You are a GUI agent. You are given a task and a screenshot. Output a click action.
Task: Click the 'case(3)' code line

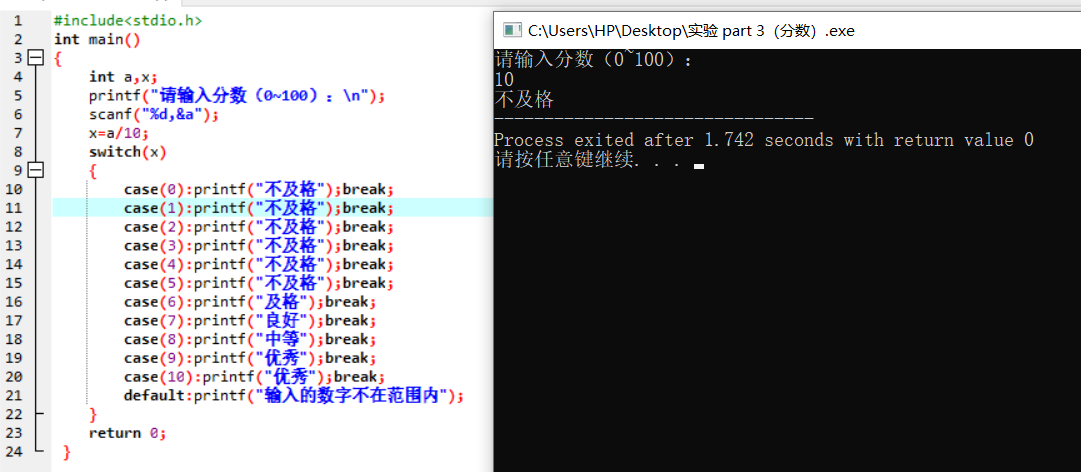[259, 245]
